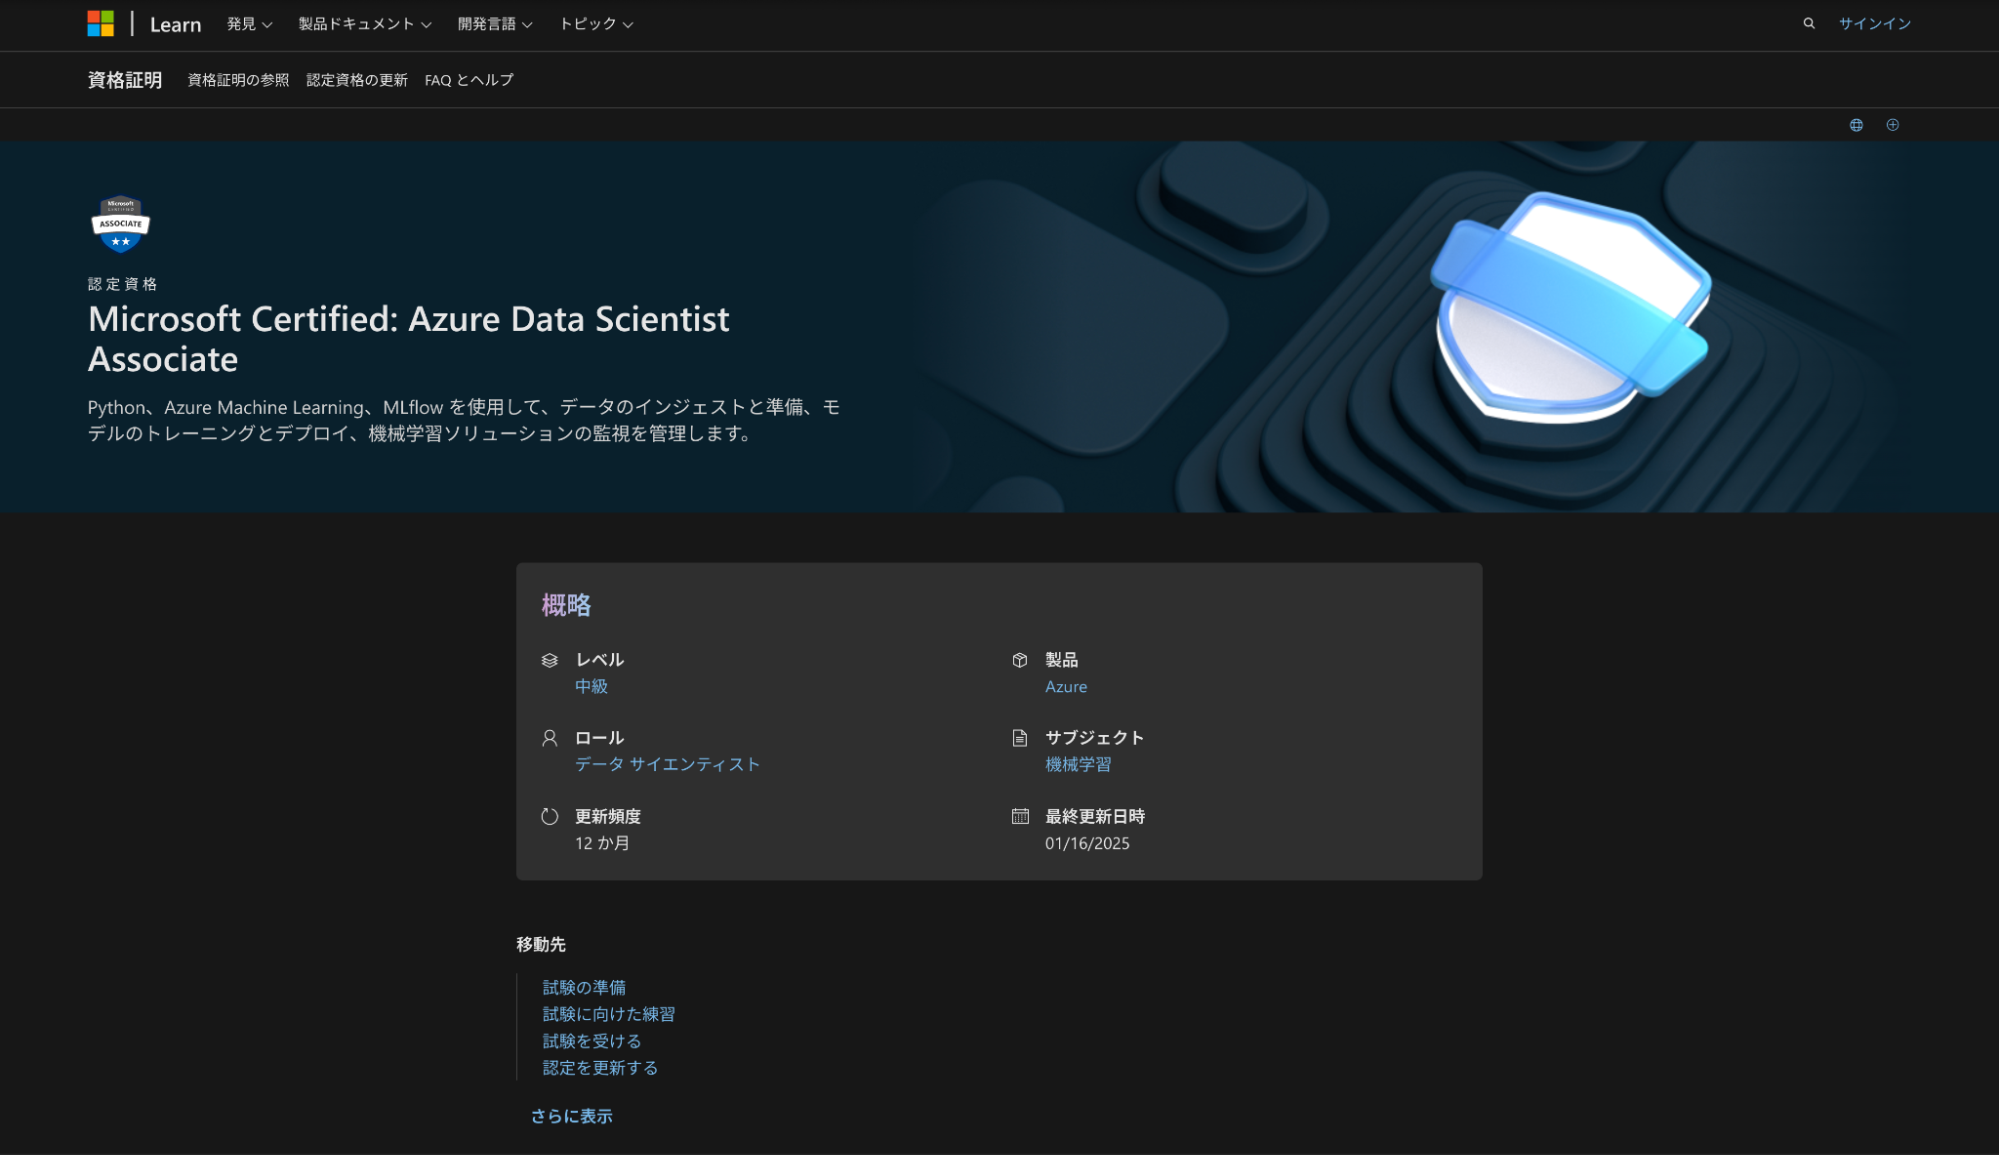Click the calendar icon beside 最終更新日時

pos(1019,816)
